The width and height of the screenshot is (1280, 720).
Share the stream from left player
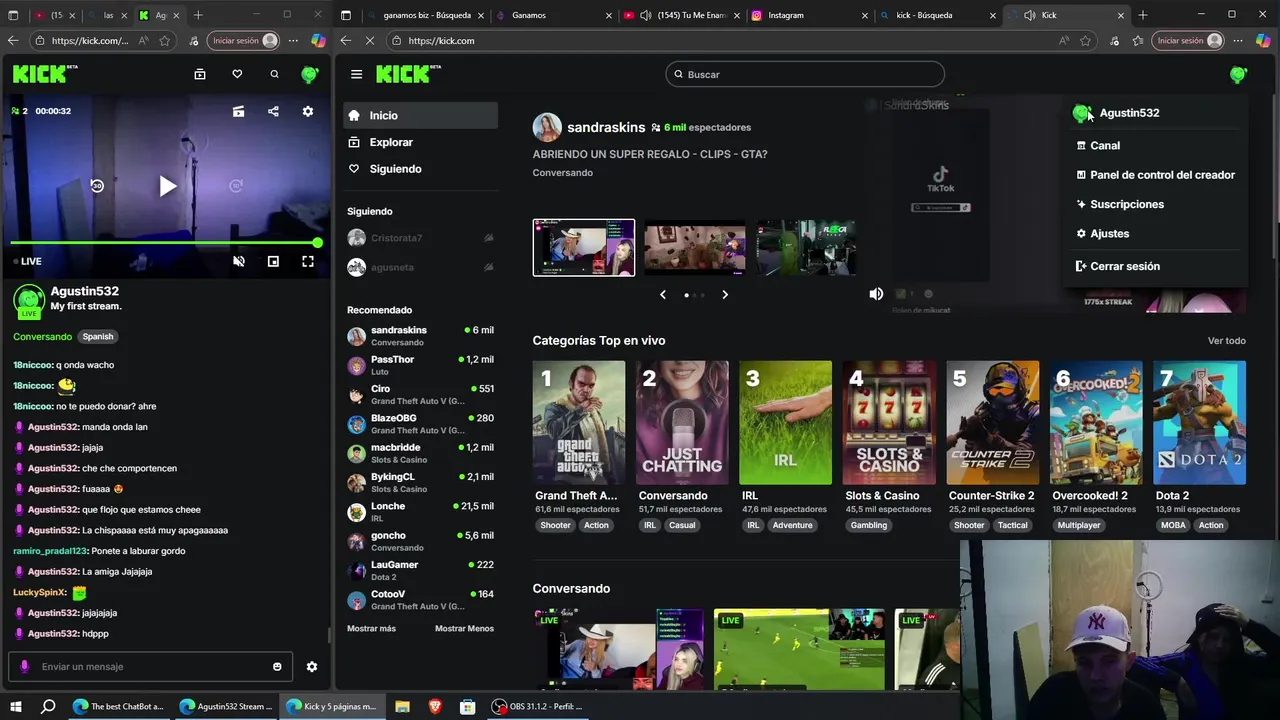tap(273, 111)
